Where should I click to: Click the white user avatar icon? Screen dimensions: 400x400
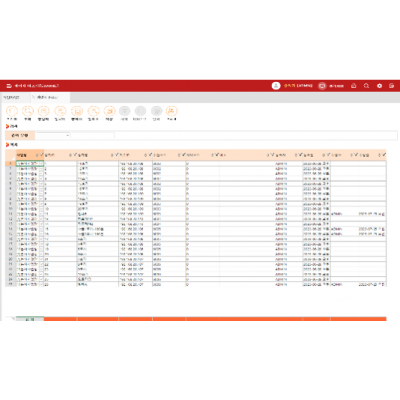tap(276, 86)
